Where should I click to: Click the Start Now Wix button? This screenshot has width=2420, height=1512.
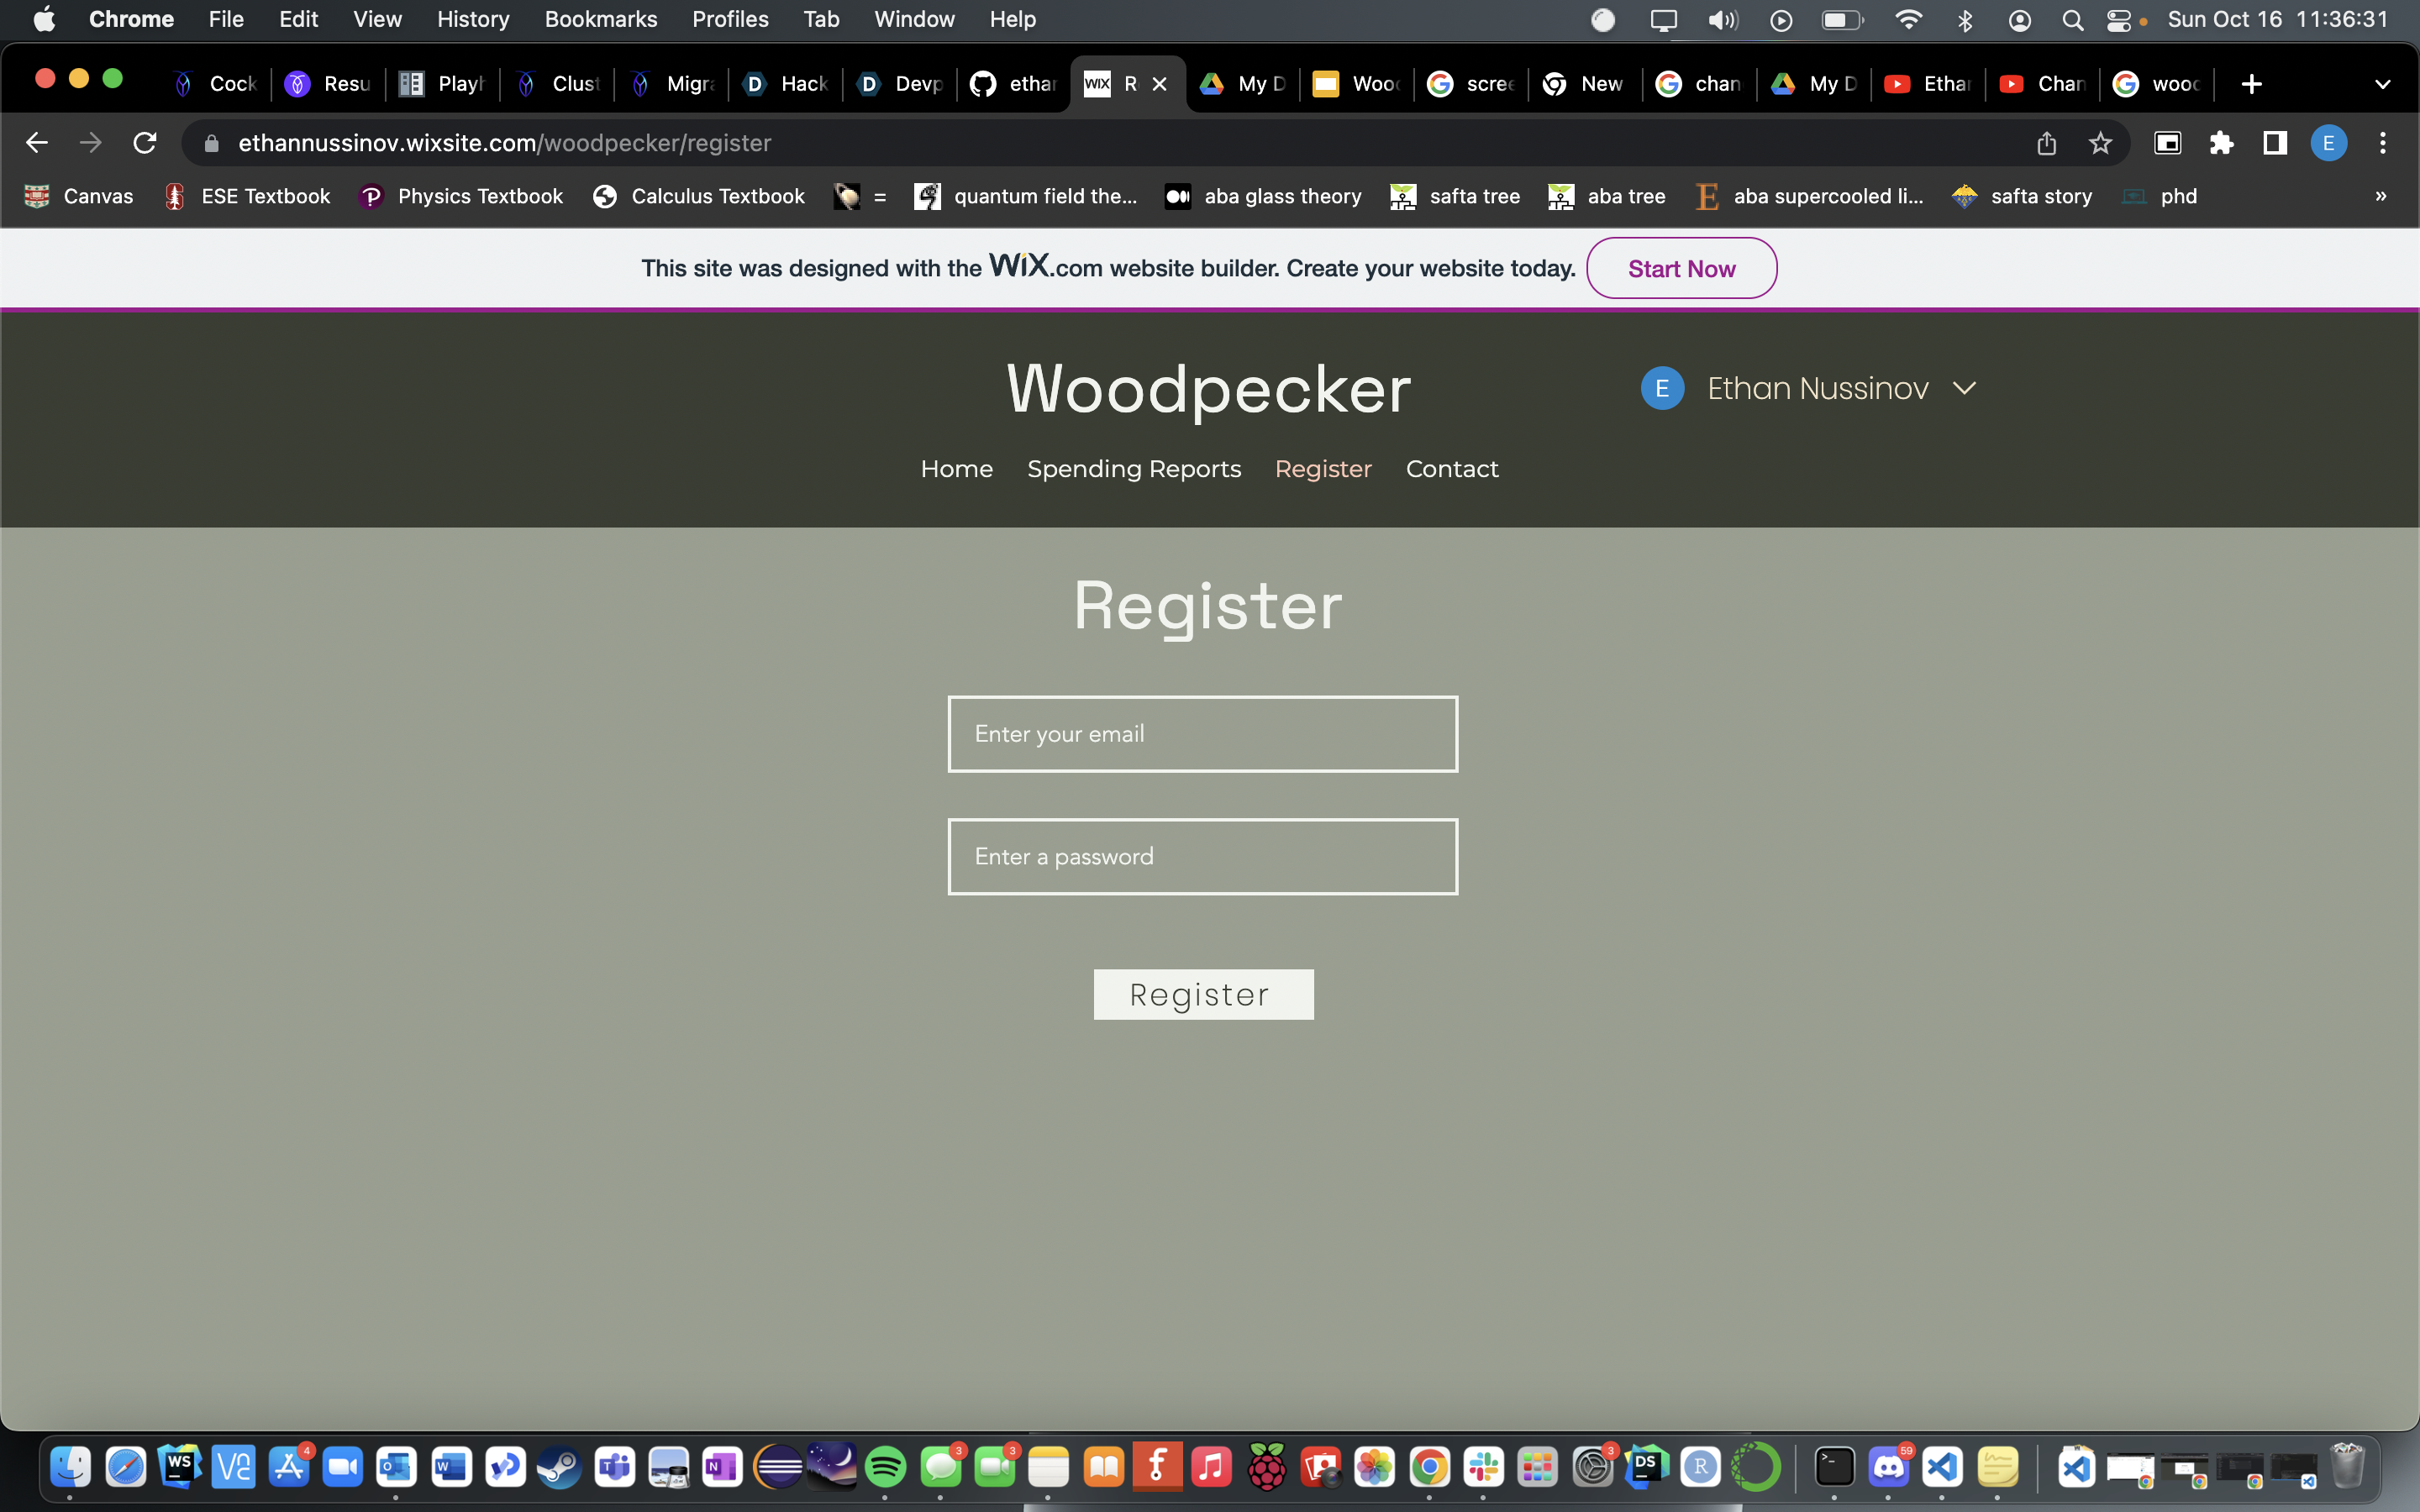1681,268
